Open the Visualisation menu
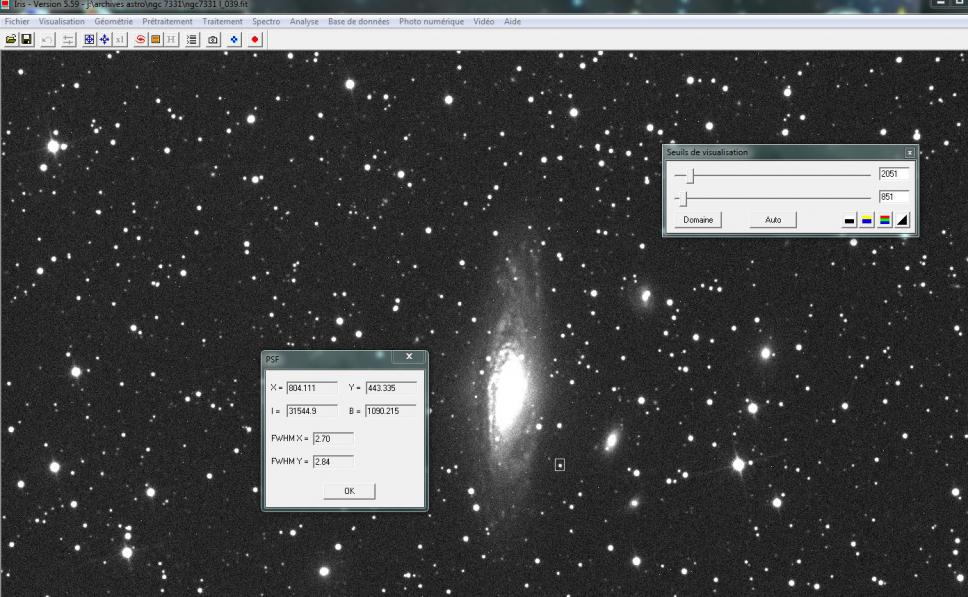Viewport: 968px width, 597px height. pos(61,21)
